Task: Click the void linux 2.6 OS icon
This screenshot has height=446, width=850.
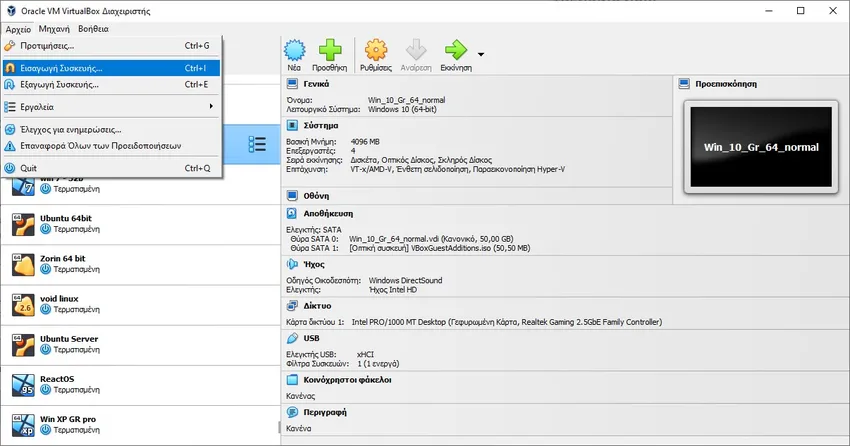Action: [x=23, y=305]
